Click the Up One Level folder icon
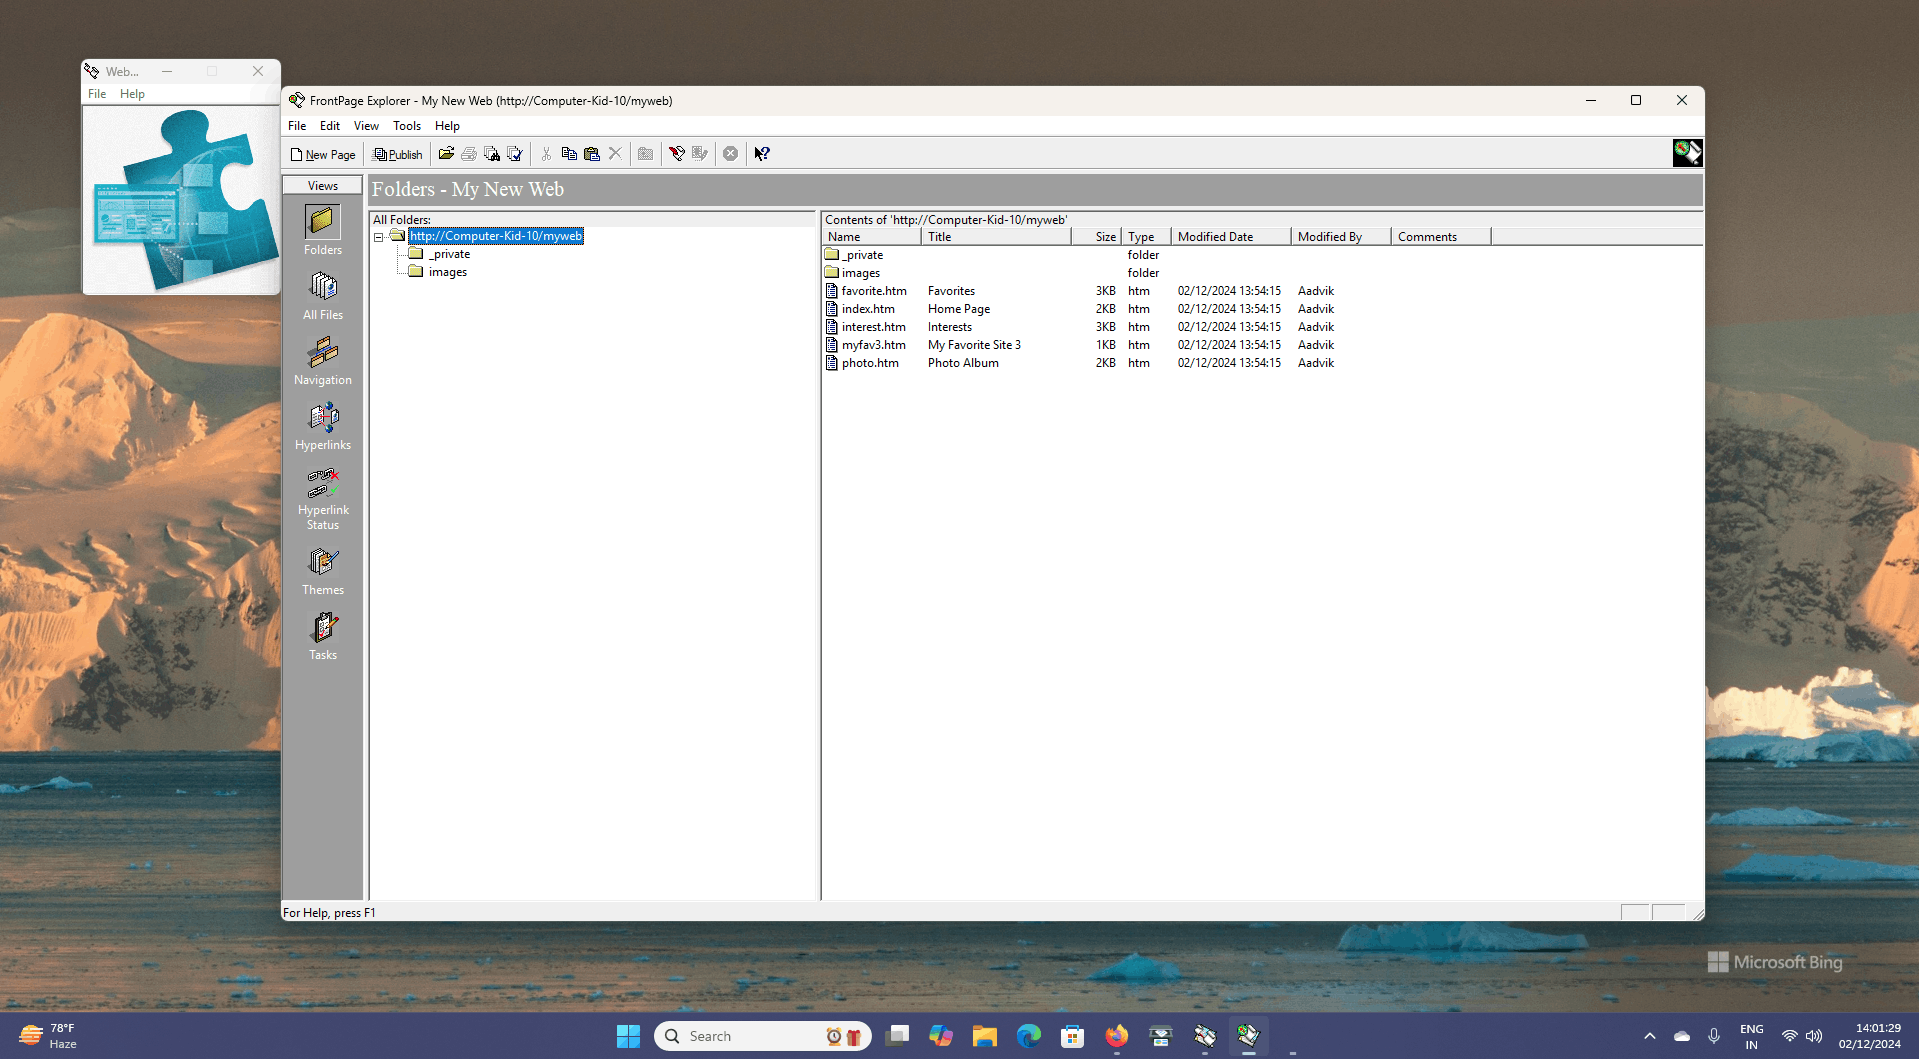This screenshot has height=1059, width=1919. (646, 154)
